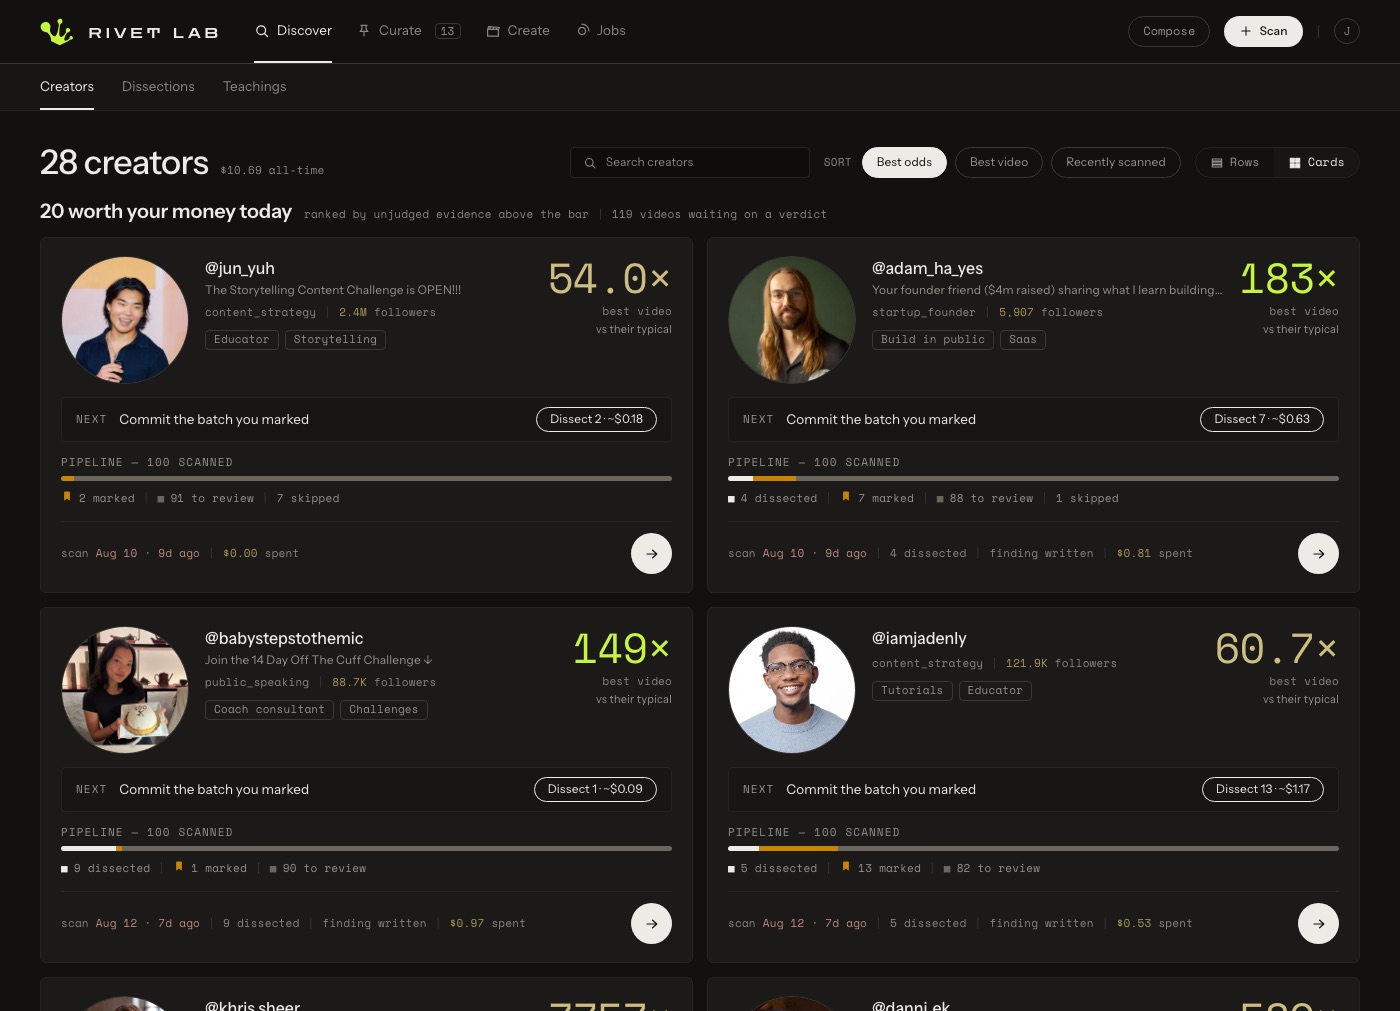Sort by Best odds
This screenshot has width=1400, height=1011.
click(904, 162)
